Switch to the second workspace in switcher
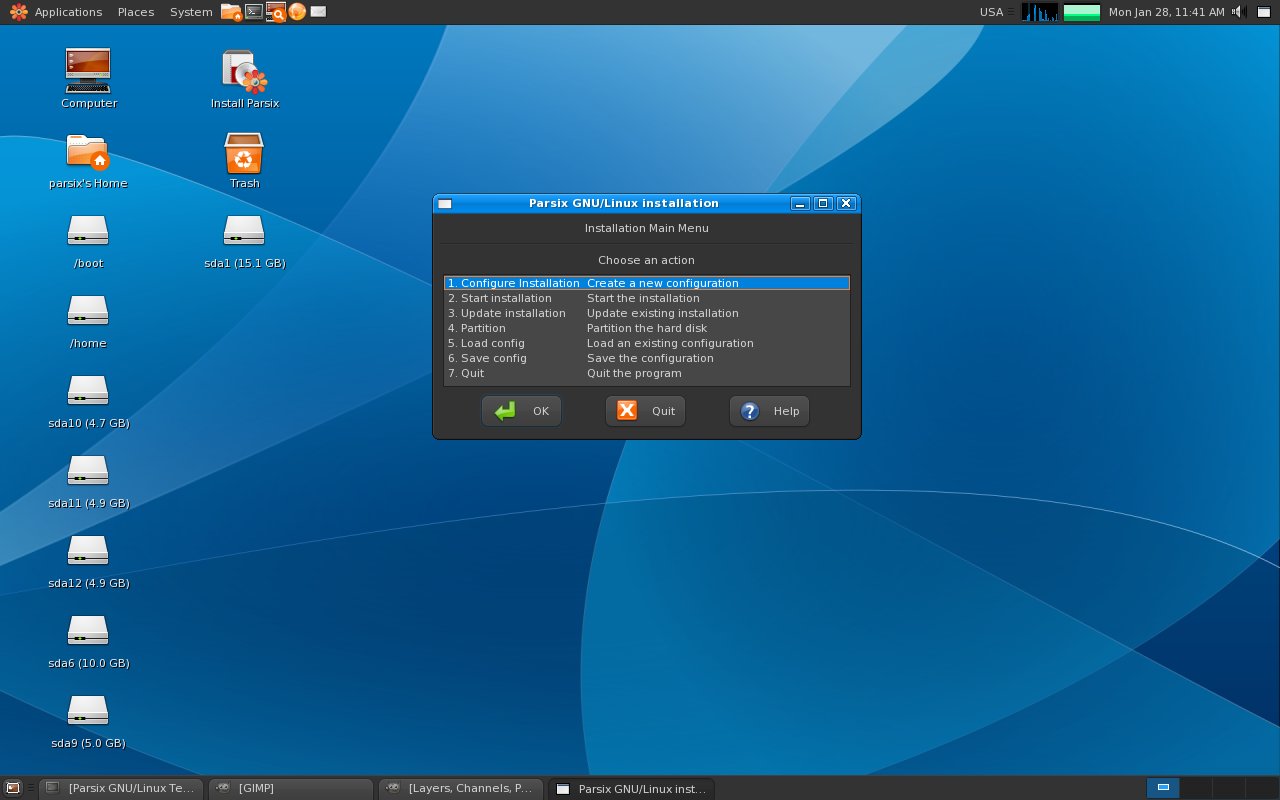This screenshot has height=800, width=1280. click(1196, 788)
